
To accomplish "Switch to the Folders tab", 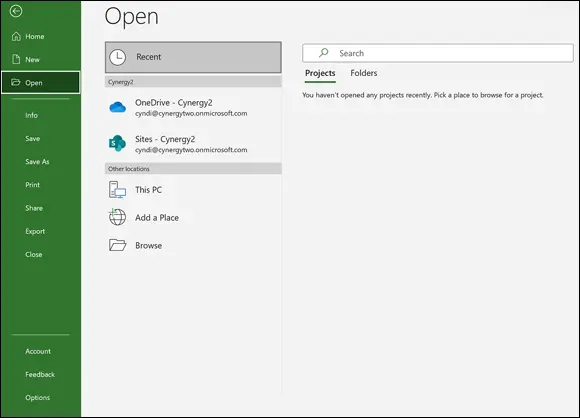I will pos(364,73).
